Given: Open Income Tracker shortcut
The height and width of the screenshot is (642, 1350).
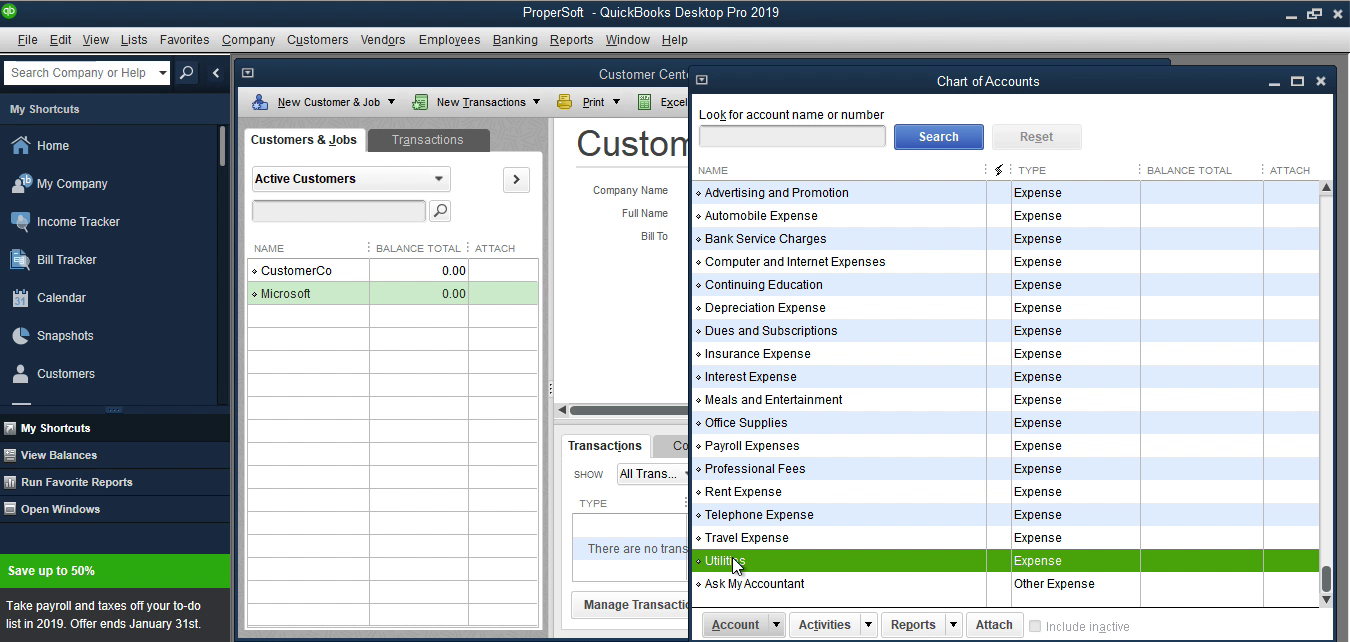Looking at the screenshot, I should pos(63,222).
